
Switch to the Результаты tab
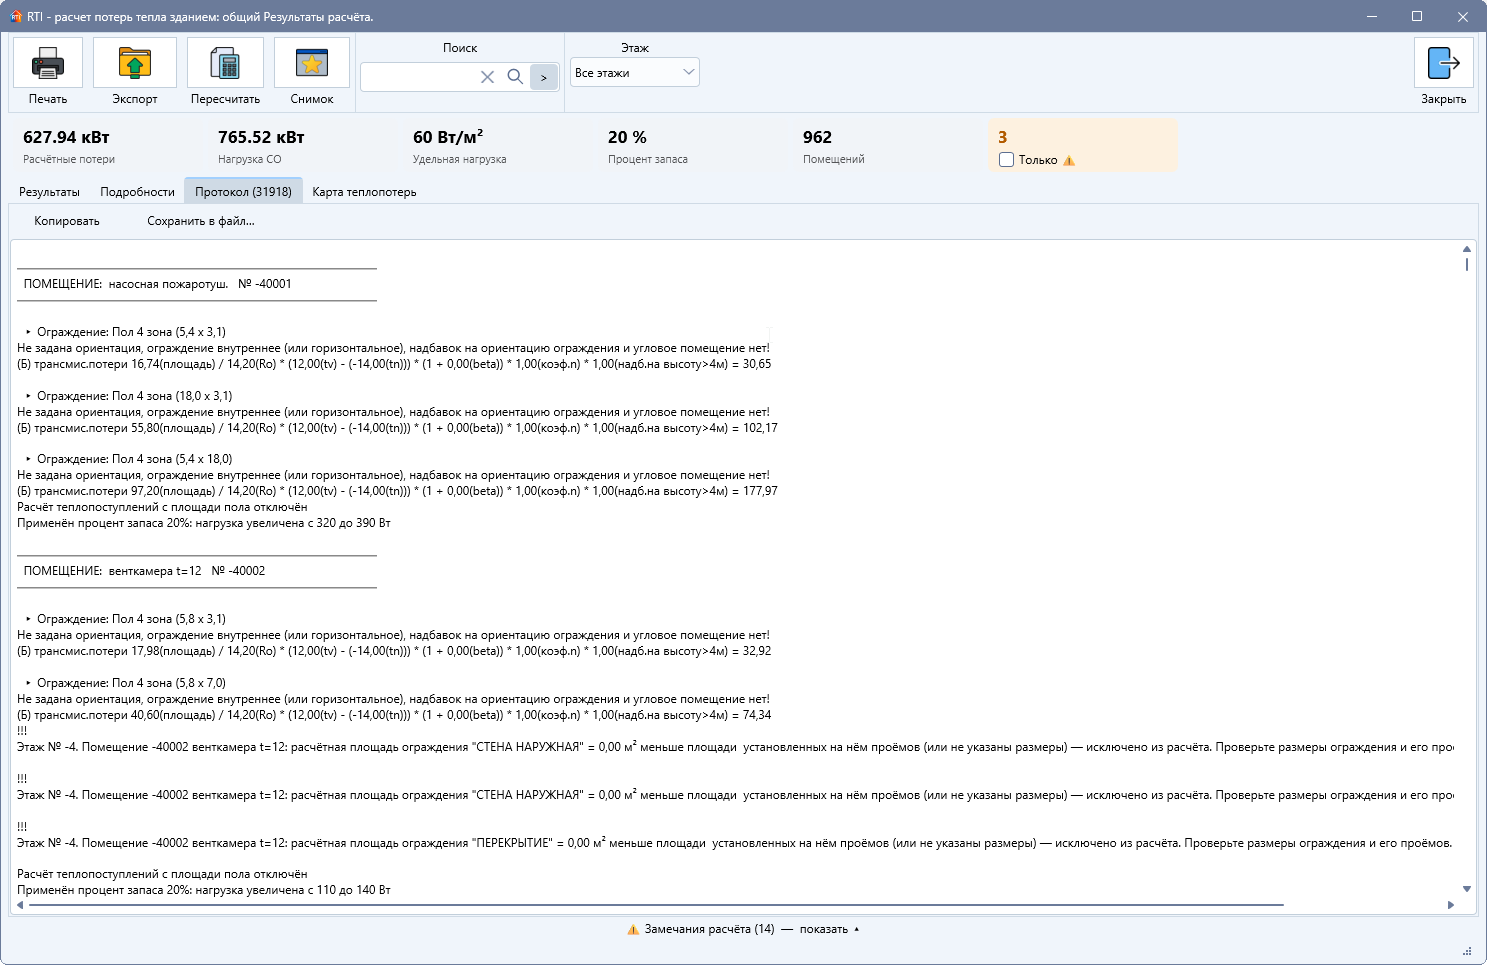click(49, 192)
